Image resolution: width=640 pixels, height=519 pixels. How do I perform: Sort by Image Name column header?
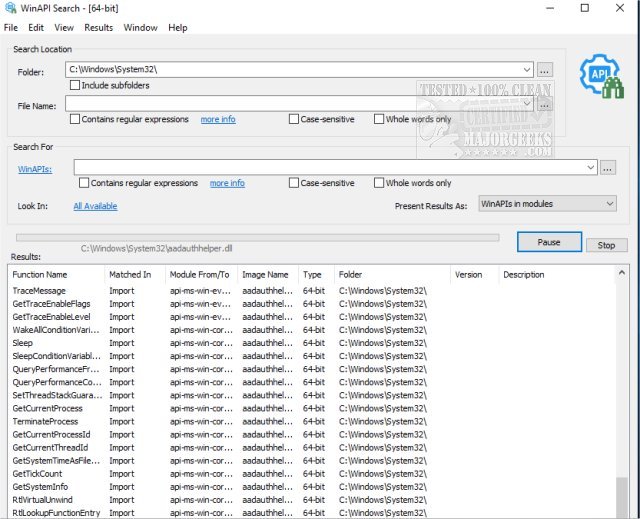pos(268,275)
